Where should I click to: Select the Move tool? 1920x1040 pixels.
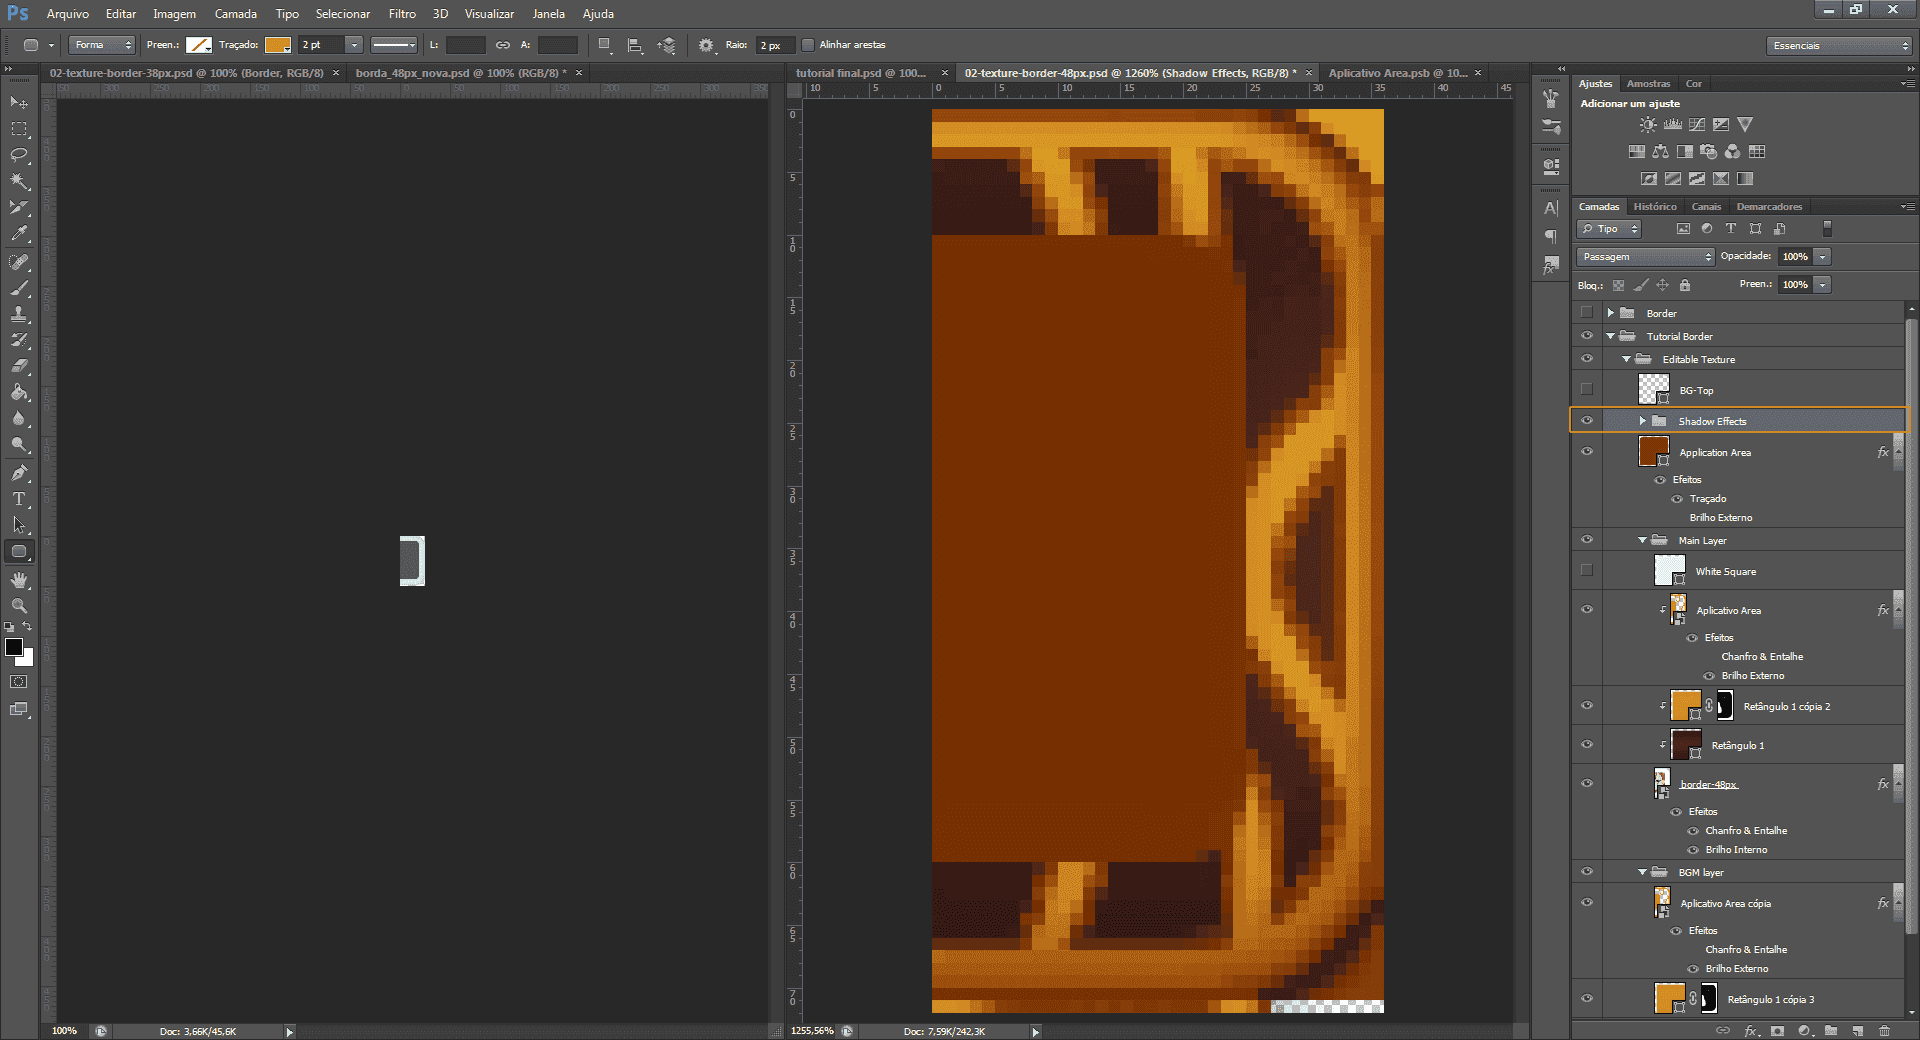point(19,102)
